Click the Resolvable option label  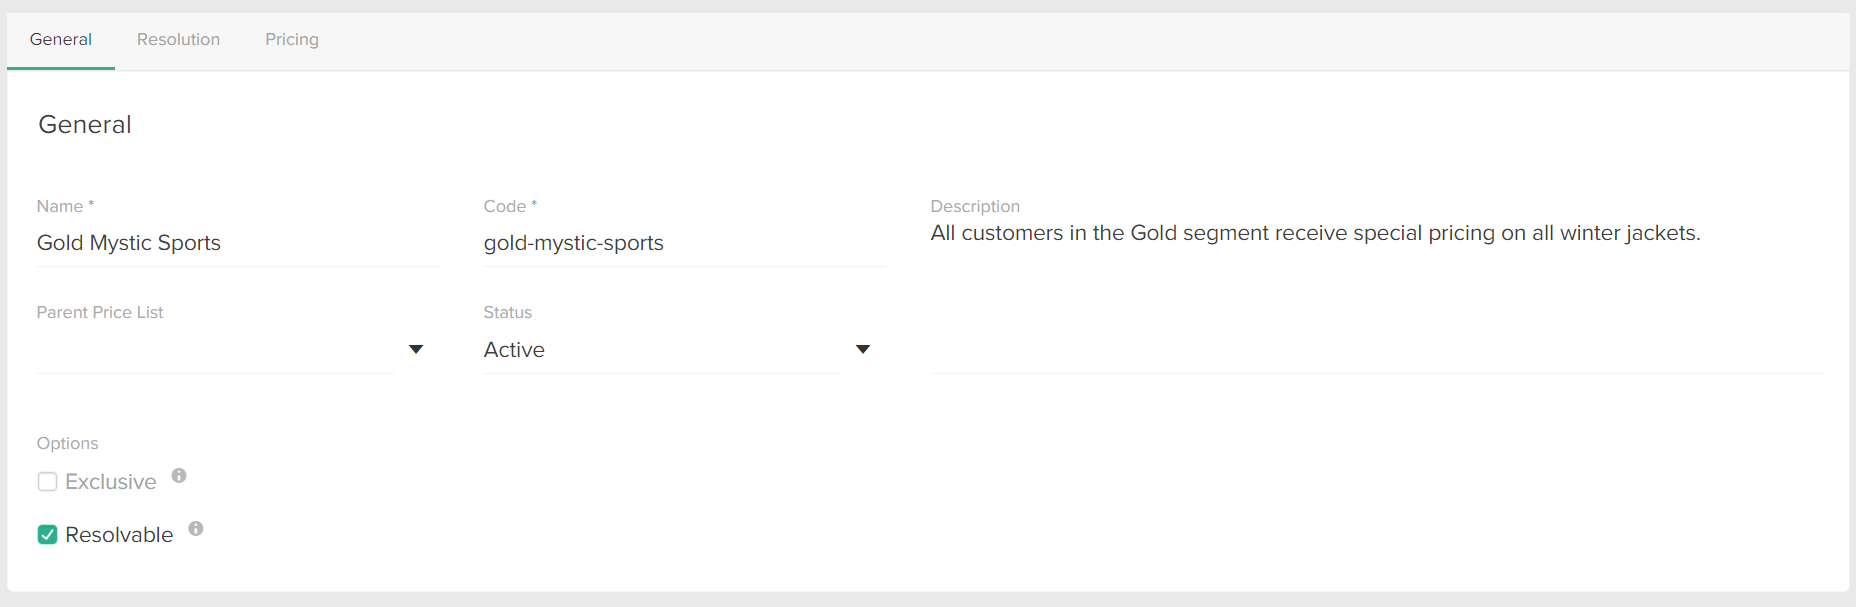tap(119, 534)
